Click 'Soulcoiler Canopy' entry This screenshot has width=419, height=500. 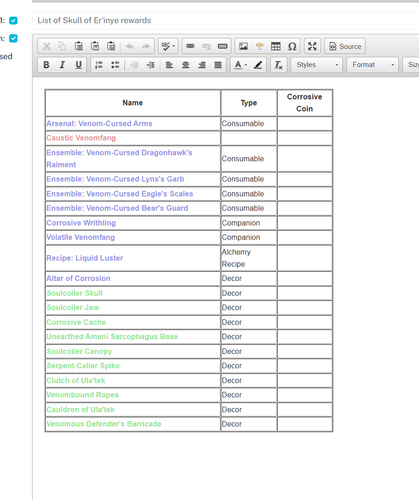click(79, 351)
